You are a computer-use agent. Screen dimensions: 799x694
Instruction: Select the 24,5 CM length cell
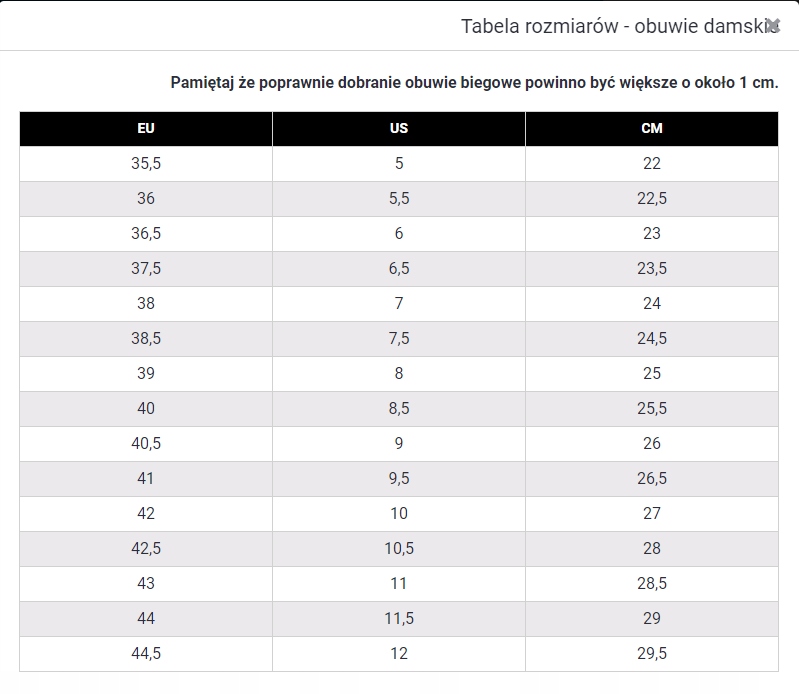coord(652,339)
